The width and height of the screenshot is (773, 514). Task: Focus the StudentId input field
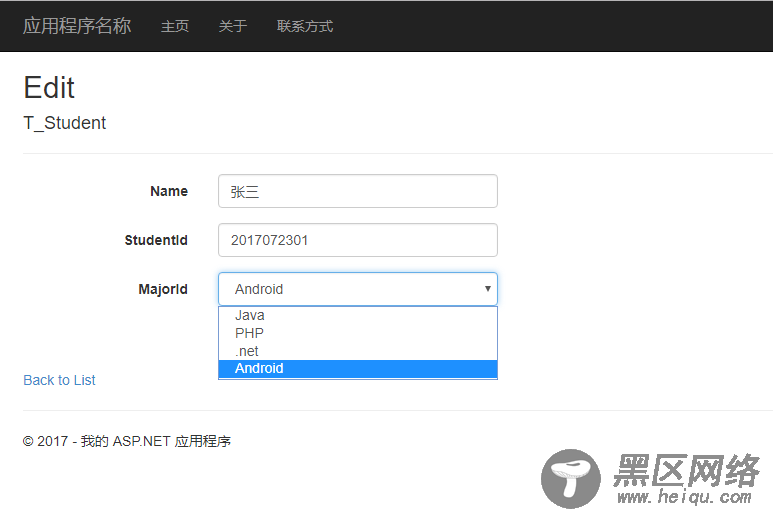click(x=358, y=240)
